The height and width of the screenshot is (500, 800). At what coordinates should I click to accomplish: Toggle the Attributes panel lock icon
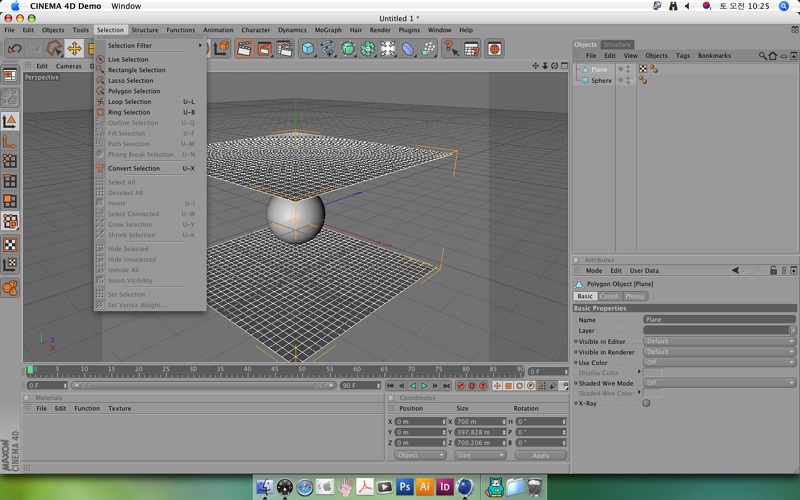[x=773, y=270]
